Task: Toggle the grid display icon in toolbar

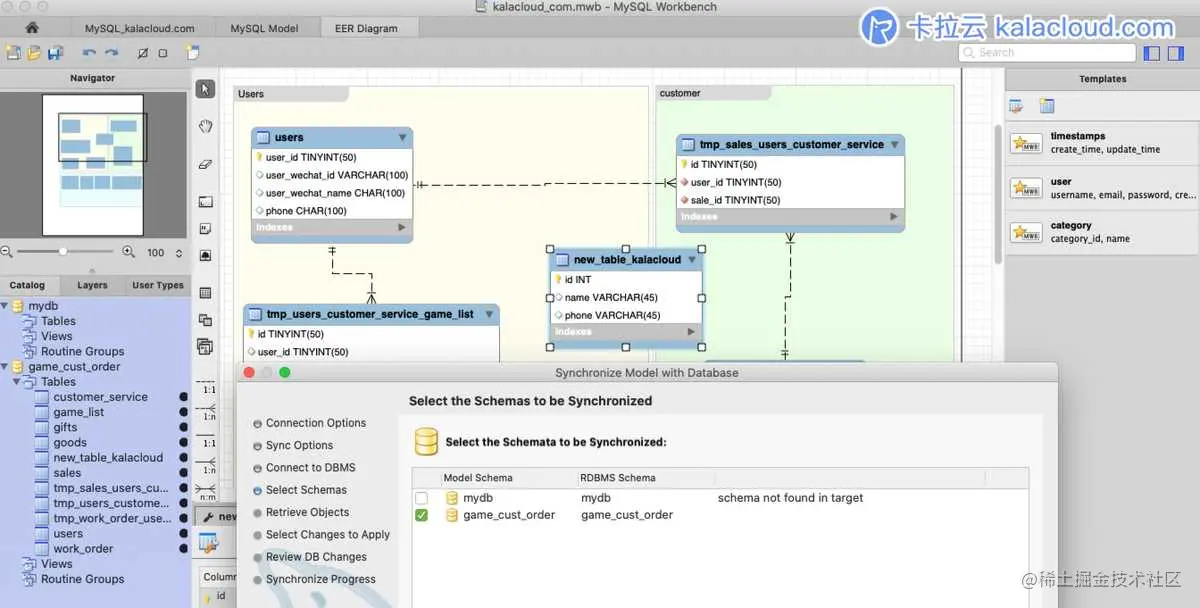Action: (x=143, y=52)
